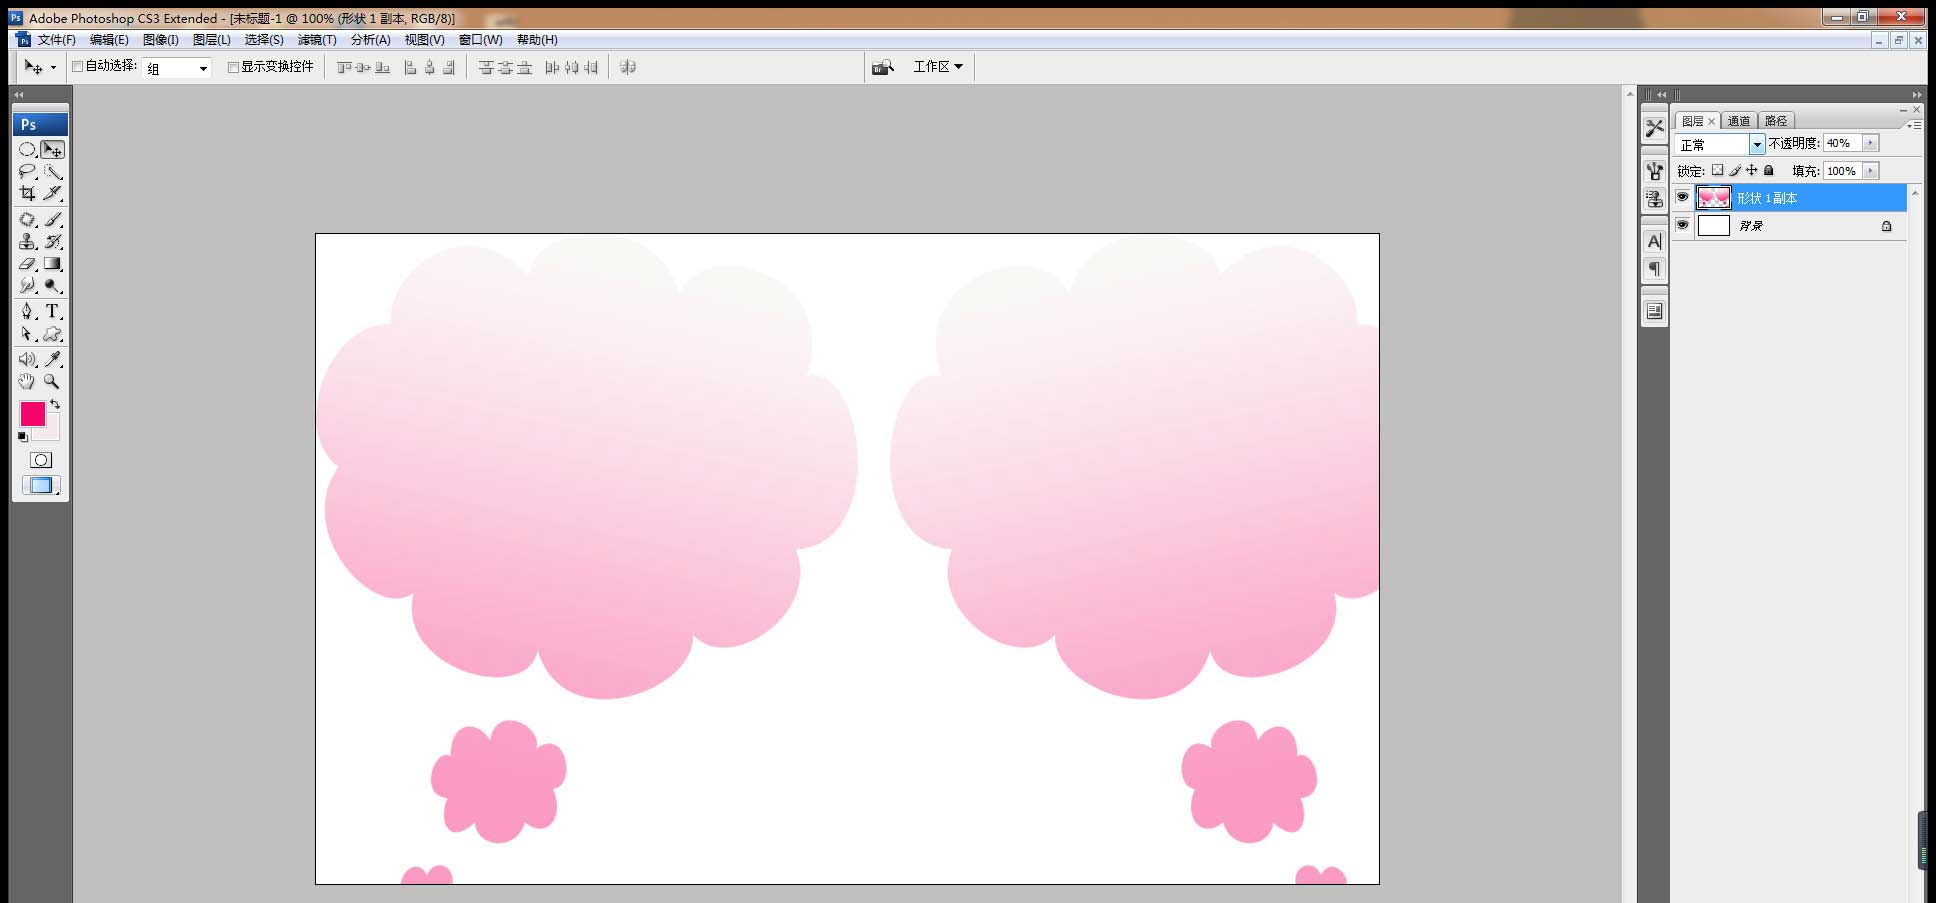
Task: Click Auto-Align Layers icon in options bar
Action: (x=628, y=67)
